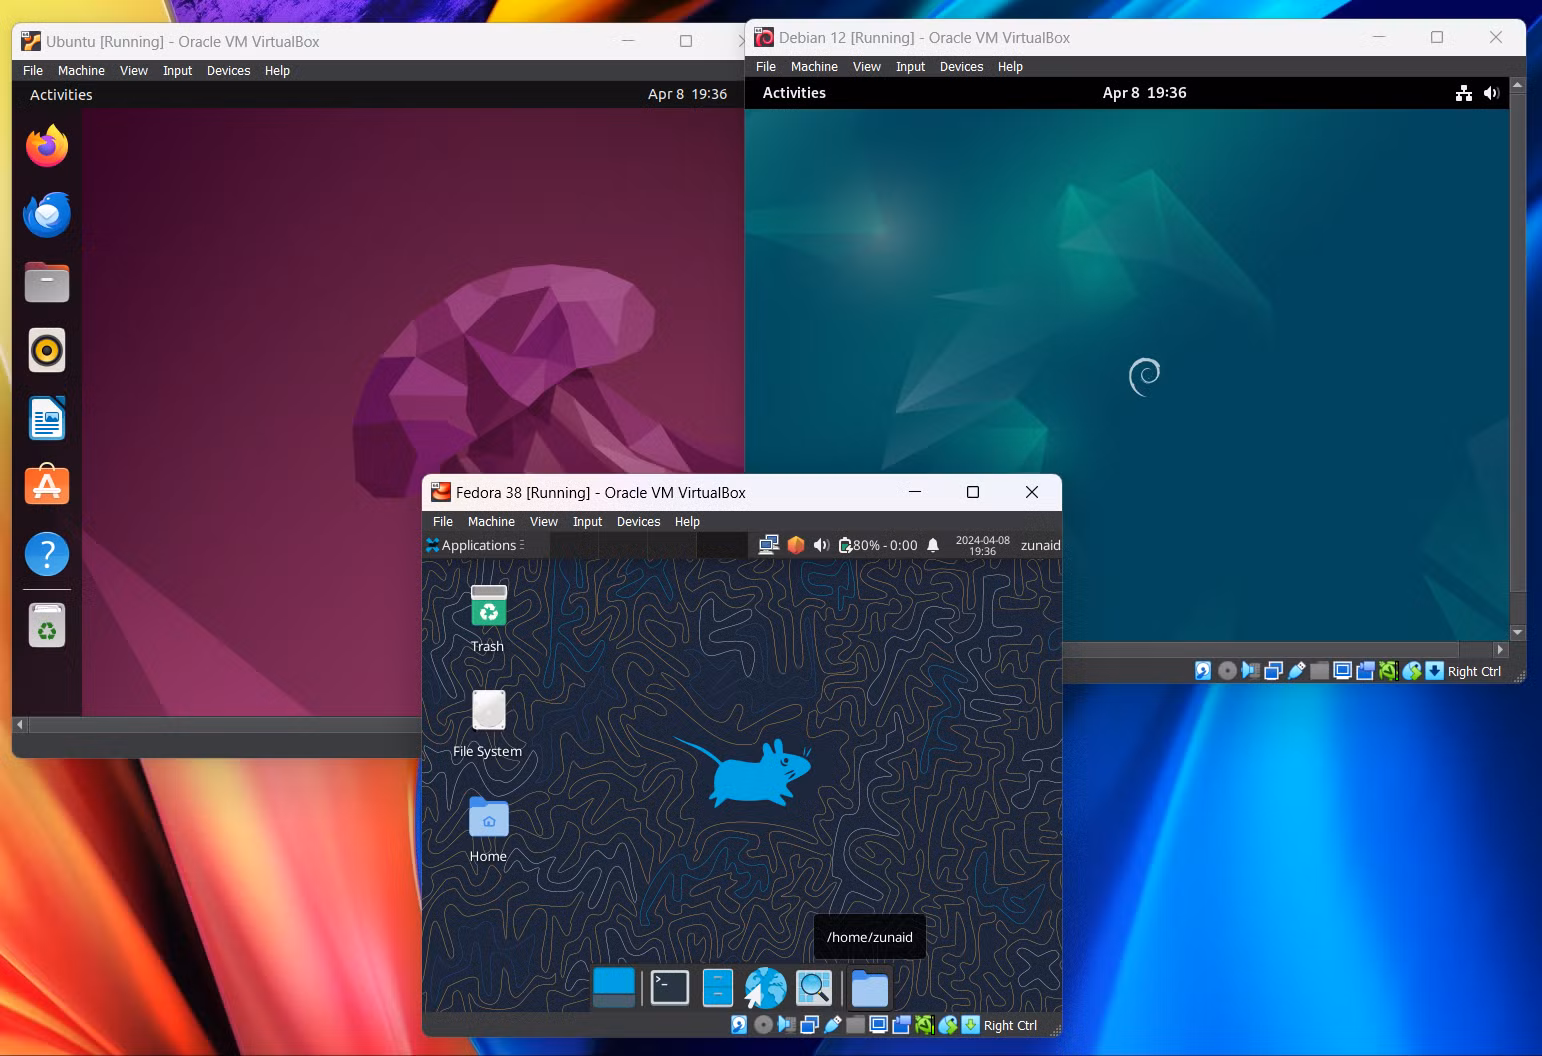Open zunaid user menu in Fedora panel
Image resolution: width=1542 pixels, height=1056 pixels.
[x=1040, y=545]
